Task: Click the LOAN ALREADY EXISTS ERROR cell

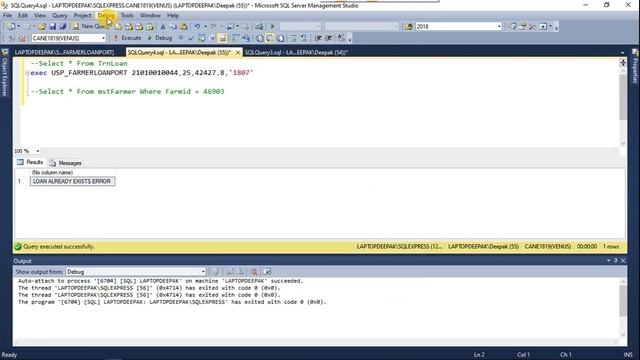Action: pos(72,181)
